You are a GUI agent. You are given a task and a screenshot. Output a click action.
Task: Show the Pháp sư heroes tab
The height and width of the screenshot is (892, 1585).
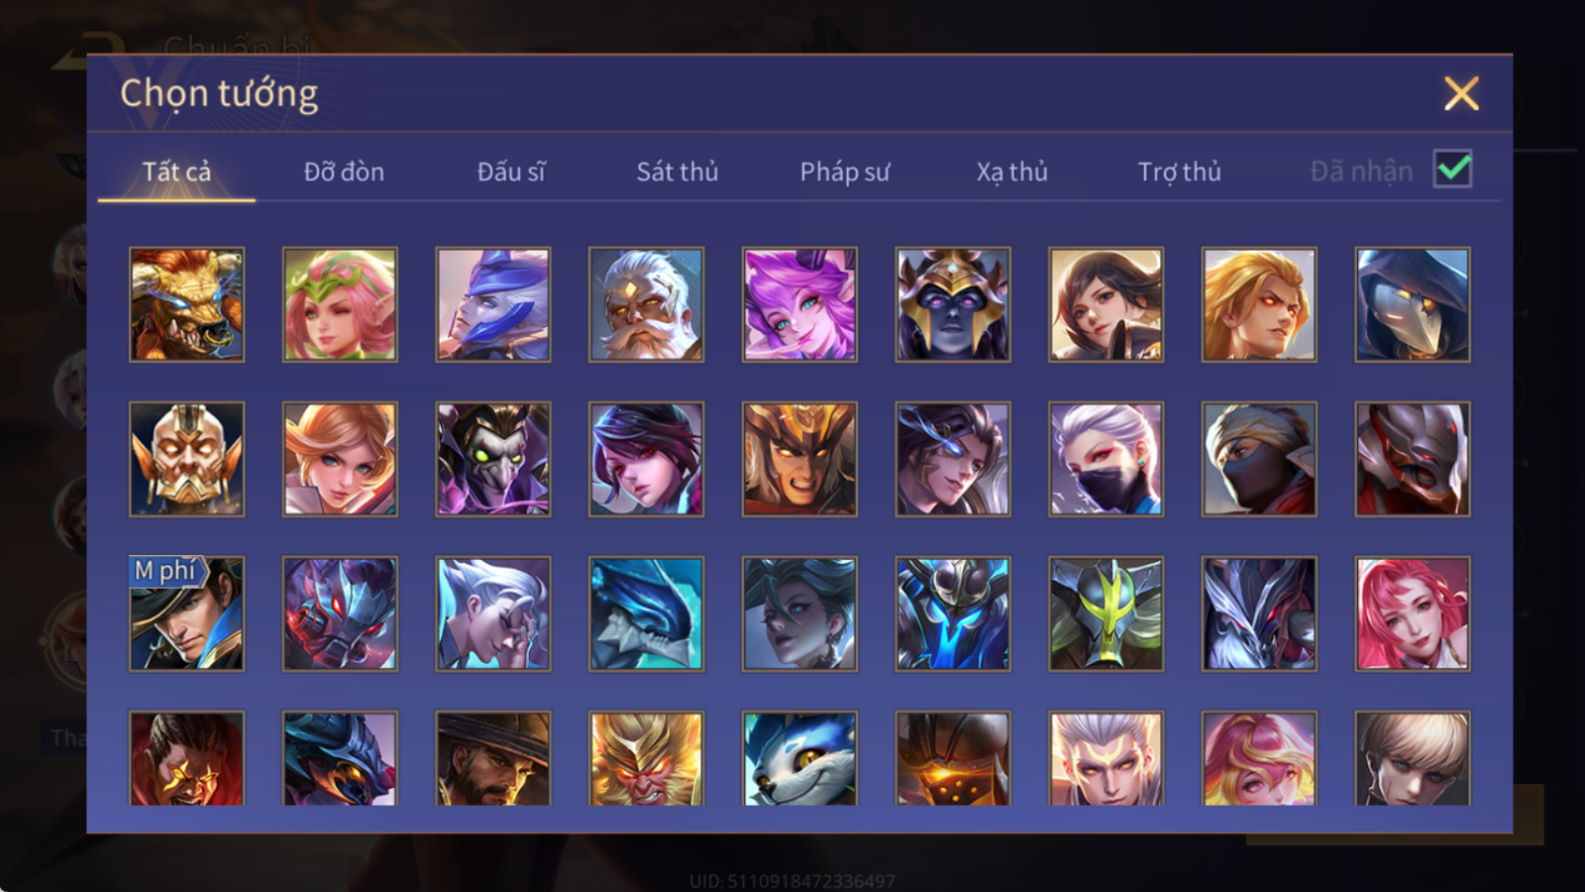(x=844, y=172)
